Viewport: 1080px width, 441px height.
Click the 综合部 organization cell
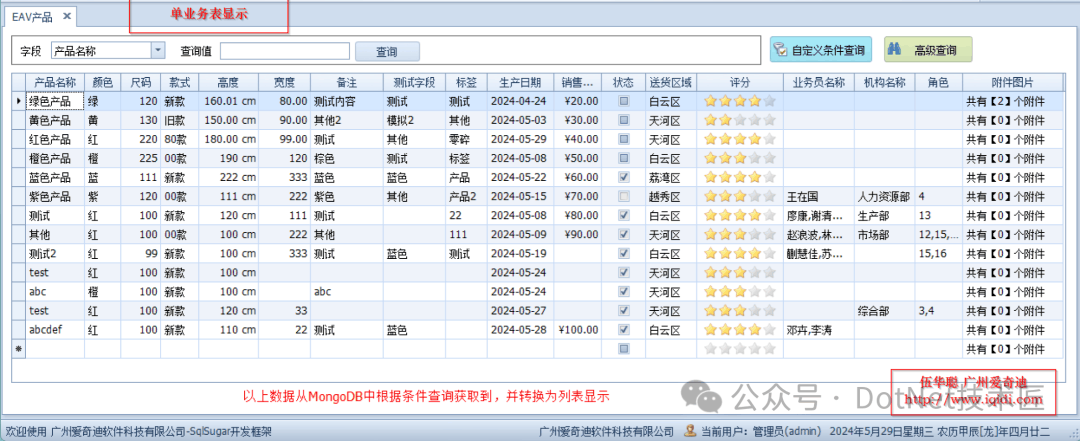(x=885, y=311)
